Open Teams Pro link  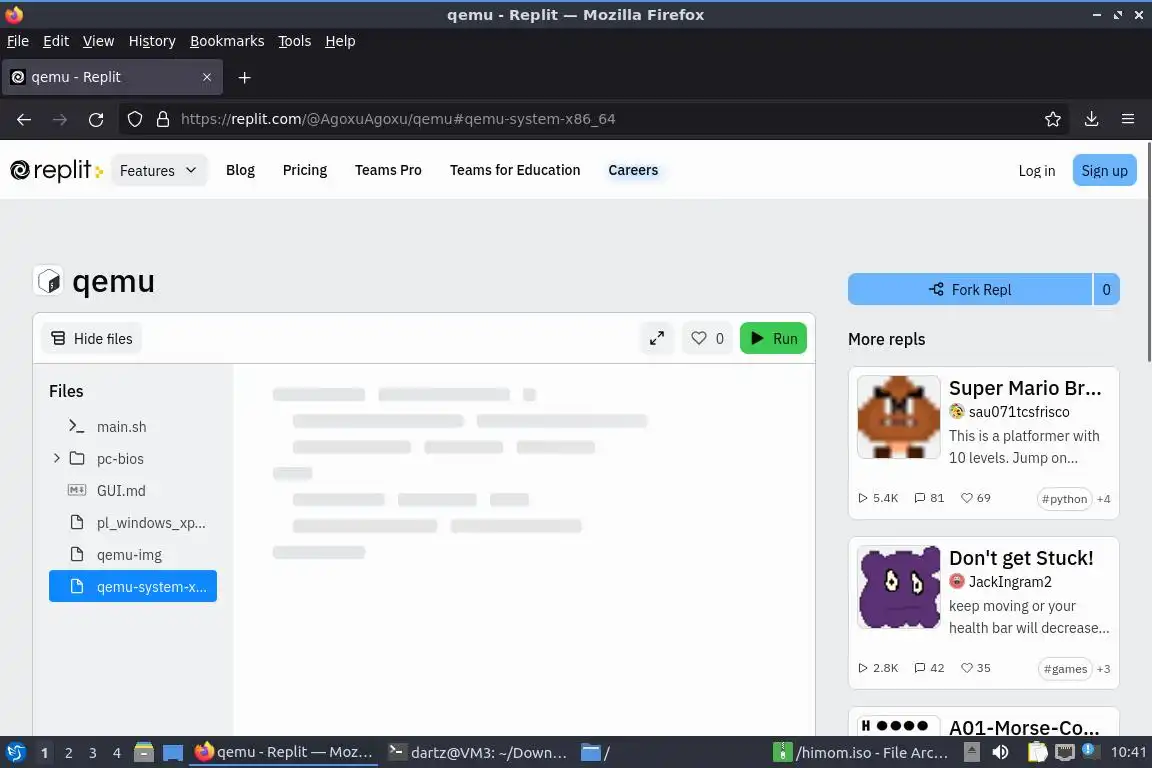388,171
